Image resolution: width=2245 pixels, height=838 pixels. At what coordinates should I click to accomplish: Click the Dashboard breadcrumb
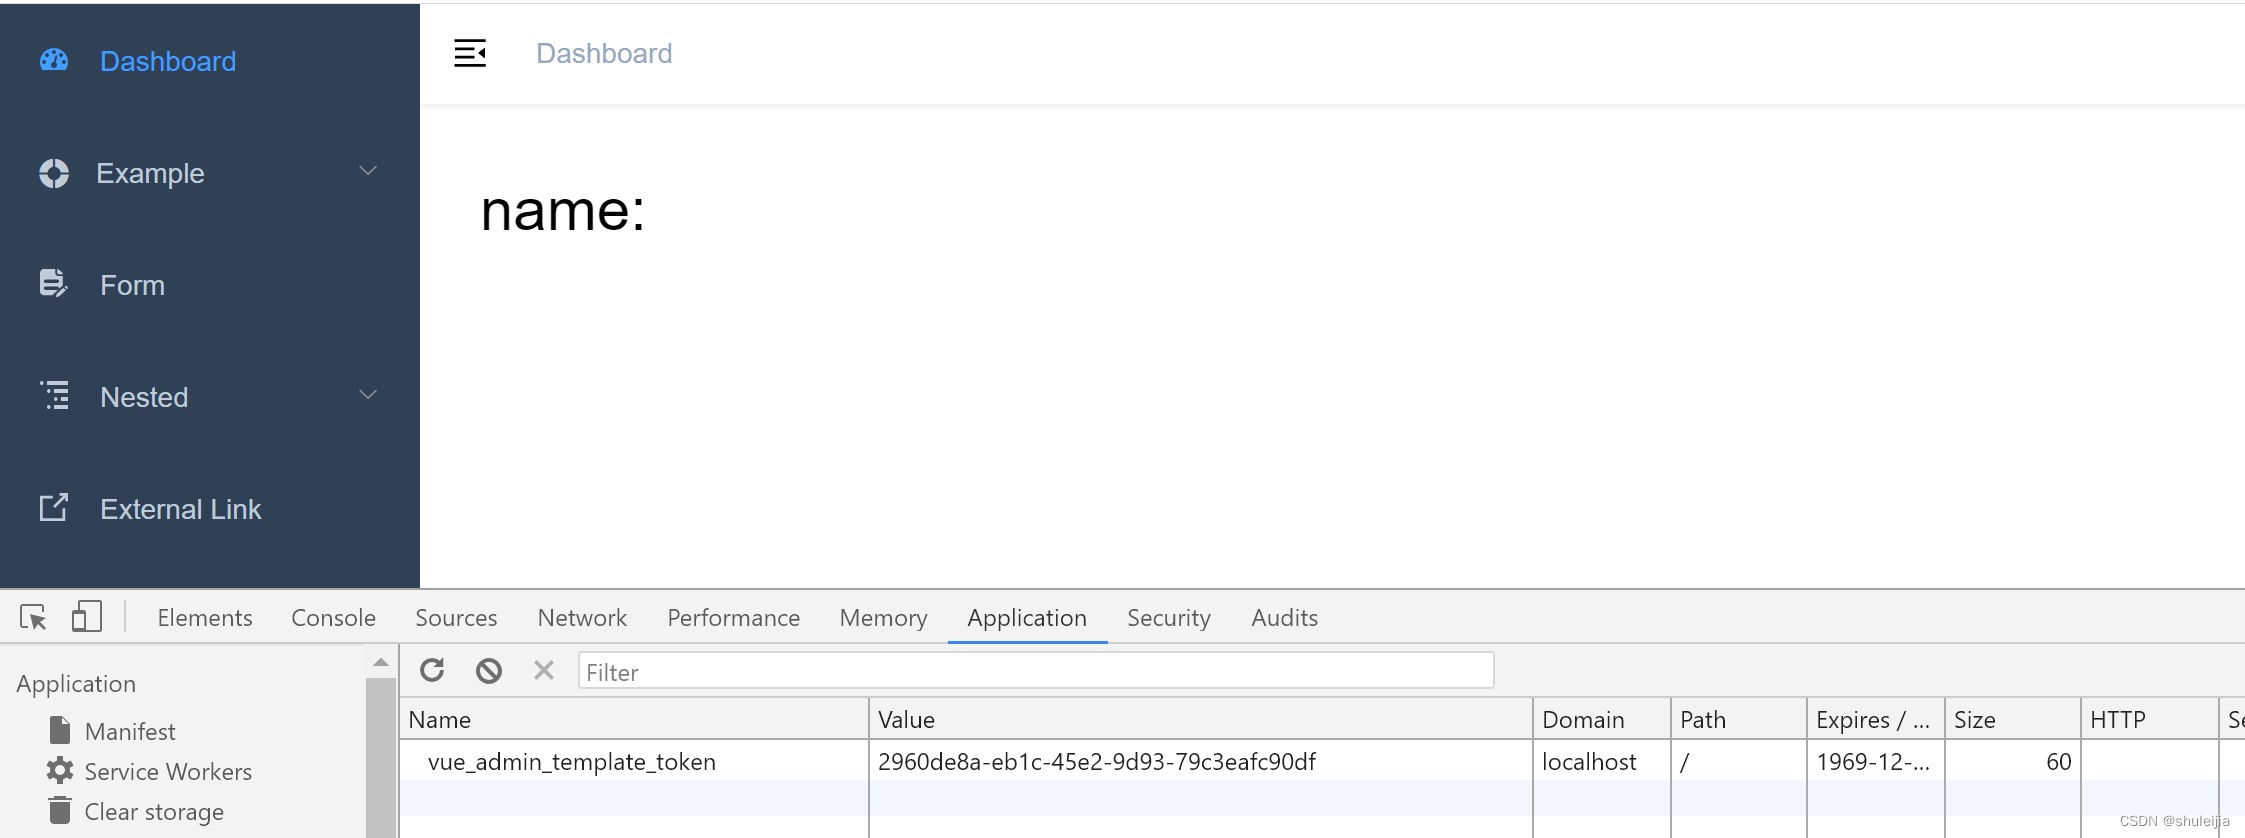click(604, 53)
